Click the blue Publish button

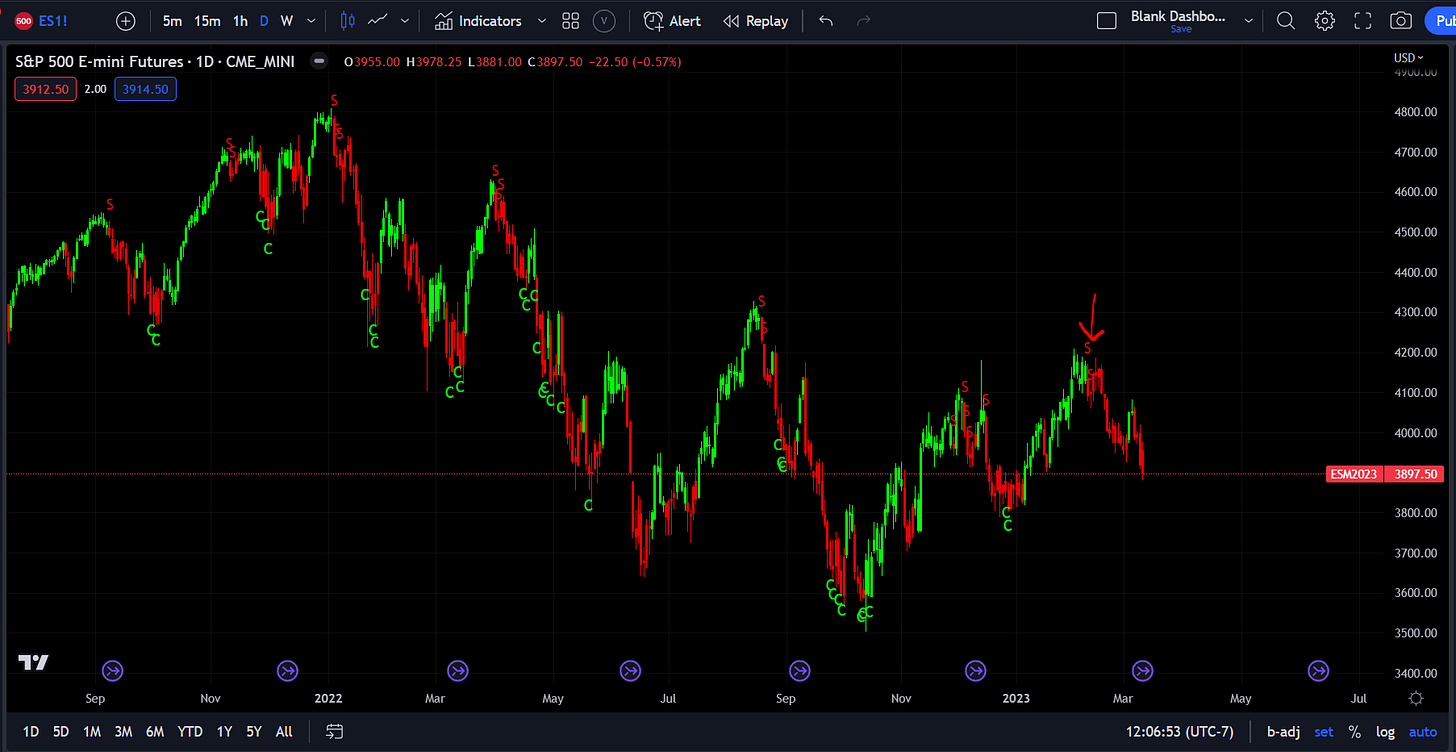(x=1440, y=20)
